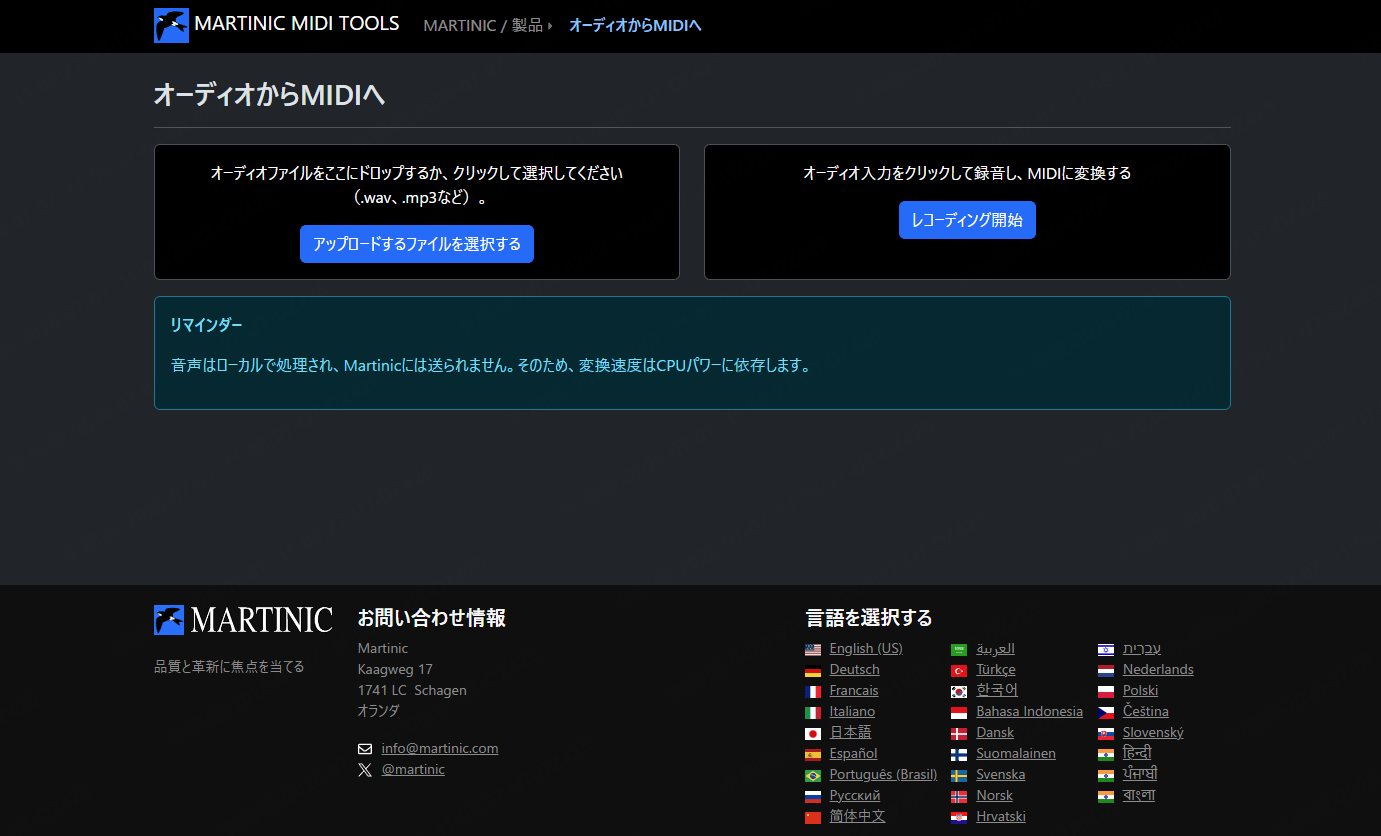The height and width of the screenshot is (836, 1381).
Task: Open the MARTINIC / 製品 breadcrumb menu
Action: (x=488, y=25)
